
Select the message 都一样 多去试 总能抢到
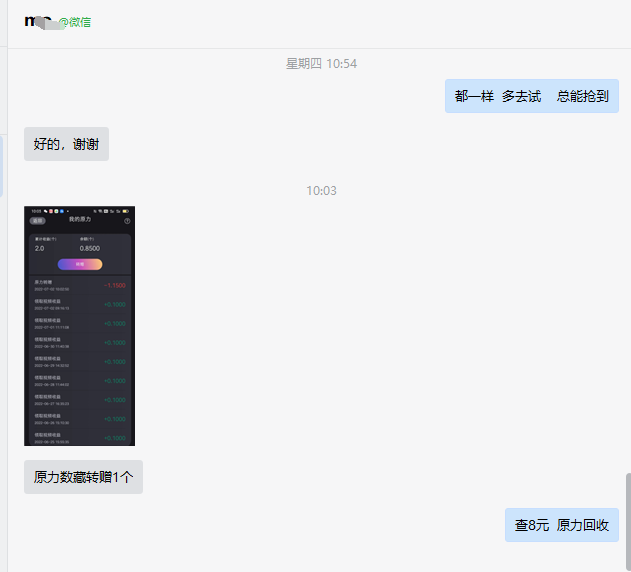(x=531, y=96)
